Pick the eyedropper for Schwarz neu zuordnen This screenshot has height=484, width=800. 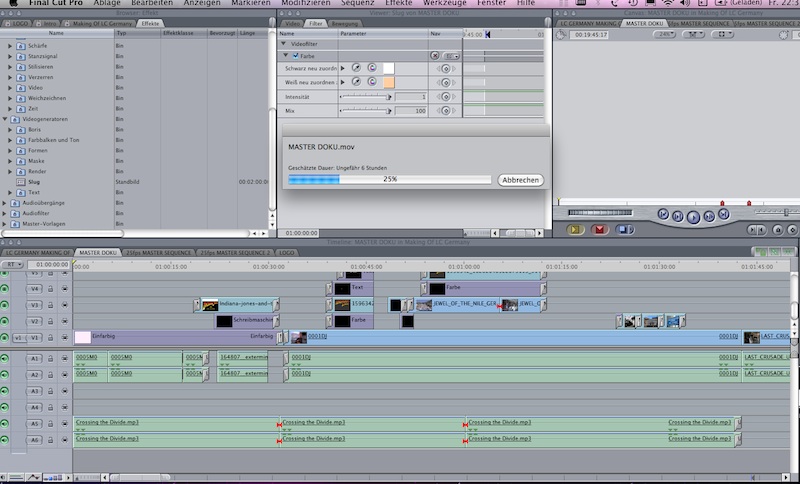click(355, 68)
